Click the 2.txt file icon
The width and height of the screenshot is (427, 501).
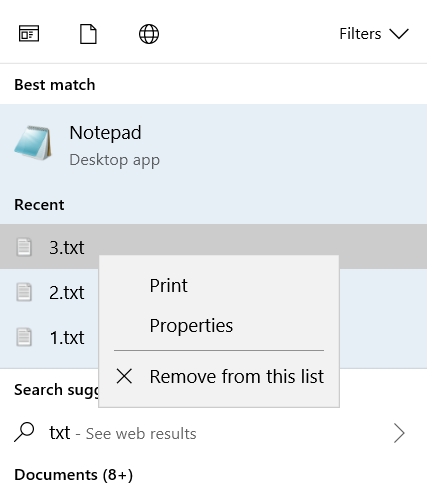click(x=24, y=292)
